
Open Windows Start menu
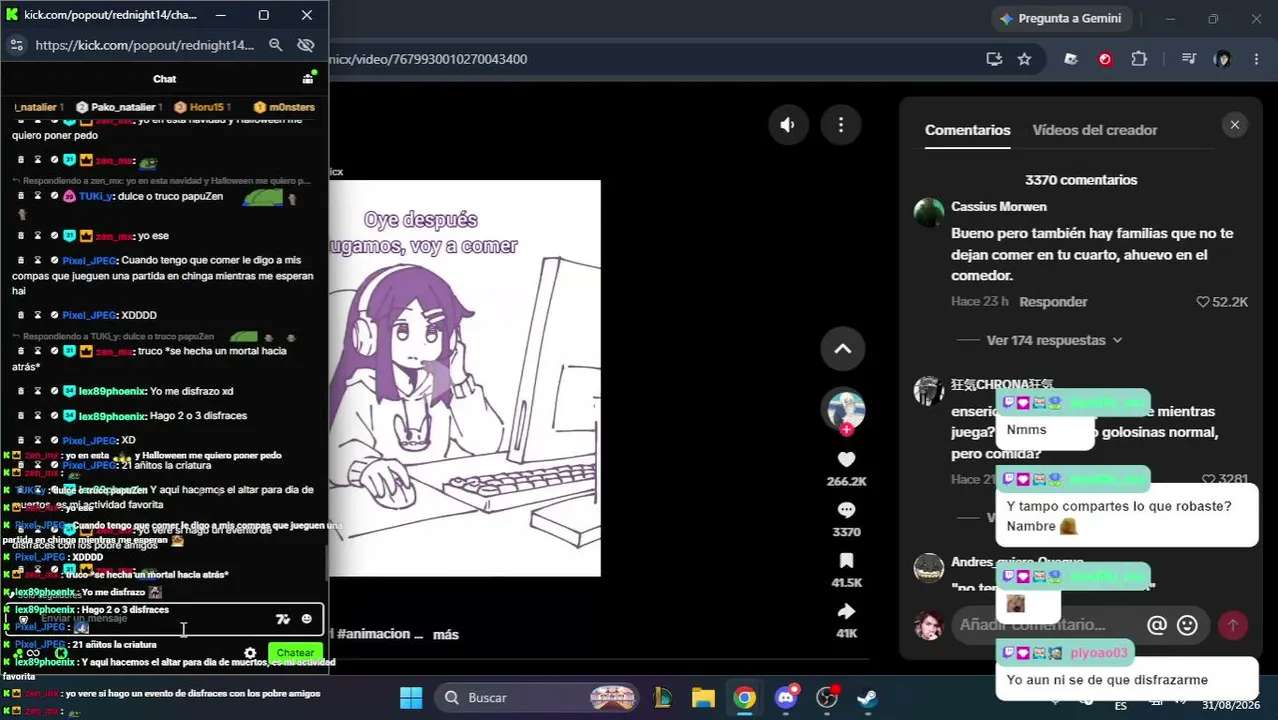411,698
